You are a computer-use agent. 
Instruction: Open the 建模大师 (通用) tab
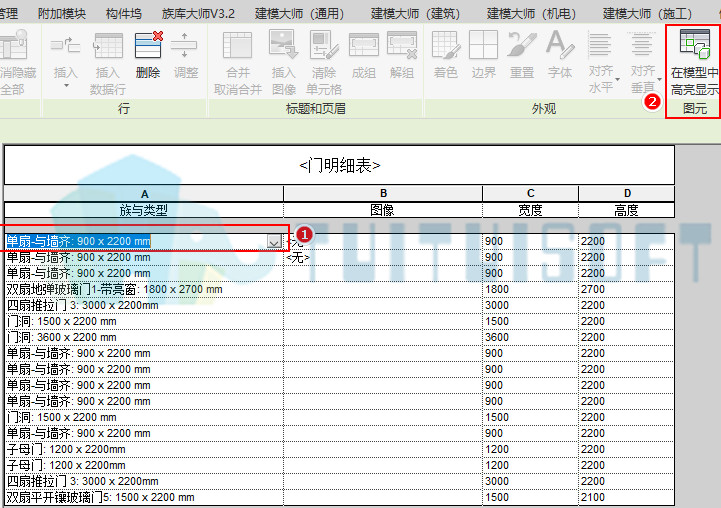tap(300, 13)
